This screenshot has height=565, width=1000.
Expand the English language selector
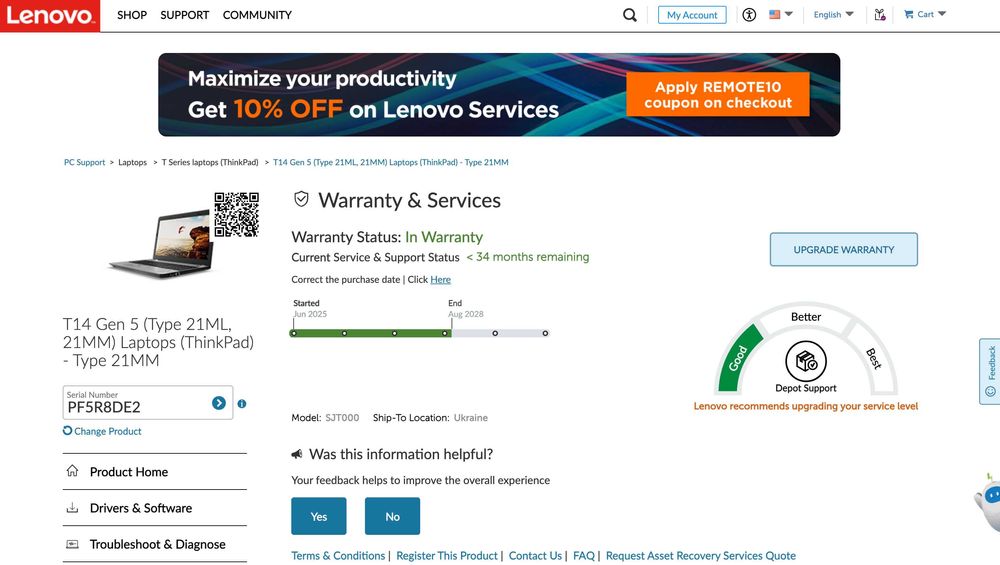[x=833, y=15]
